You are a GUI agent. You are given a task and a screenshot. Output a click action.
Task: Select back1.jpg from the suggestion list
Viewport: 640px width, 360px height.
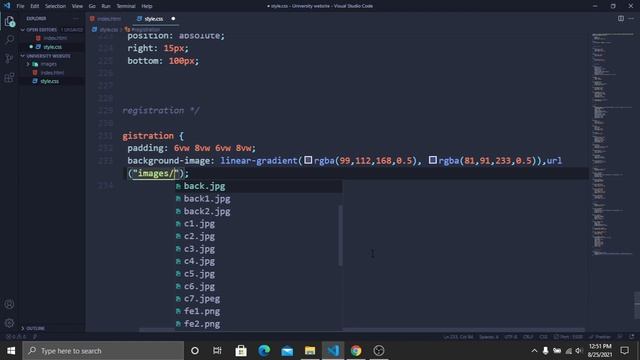[259, 199]
